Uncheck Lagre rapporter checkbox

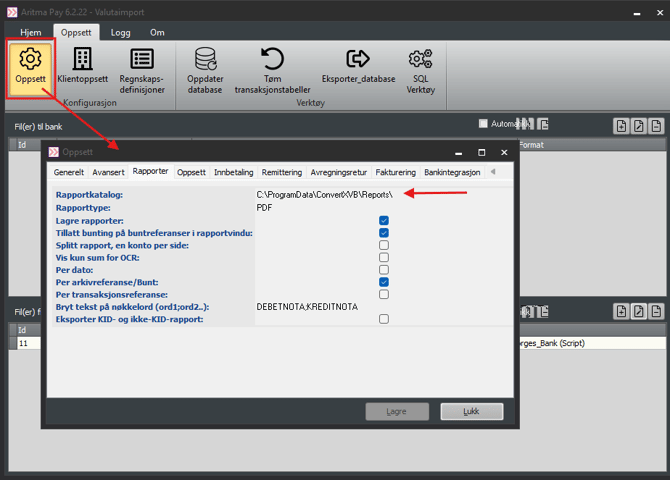[384, 221]
